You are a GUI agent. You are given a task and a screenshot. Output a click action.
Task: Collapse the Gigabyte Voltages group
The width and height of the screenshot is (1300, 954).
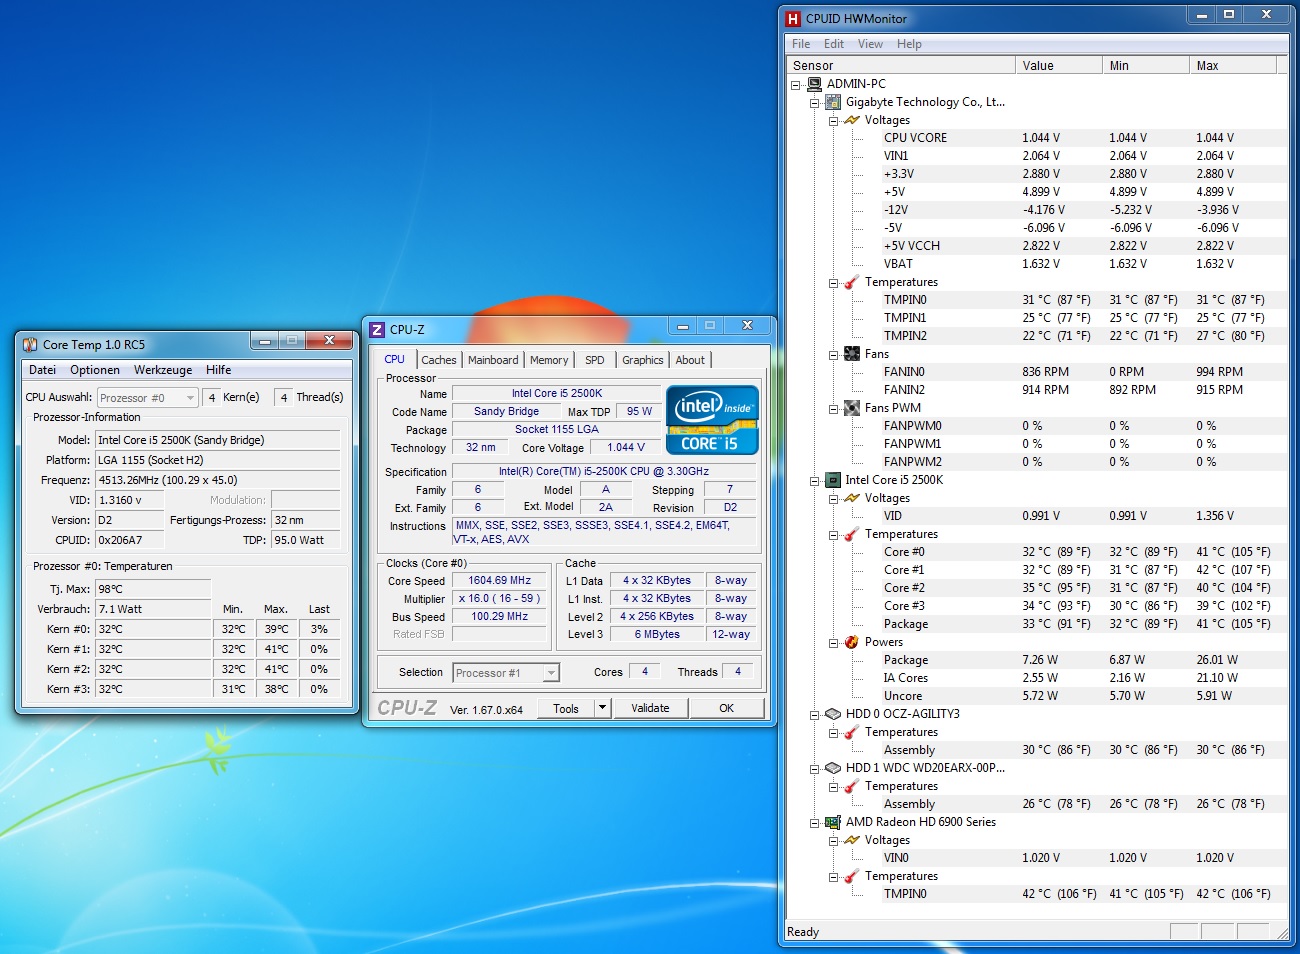pyautogui.click(x=834, y=121)
